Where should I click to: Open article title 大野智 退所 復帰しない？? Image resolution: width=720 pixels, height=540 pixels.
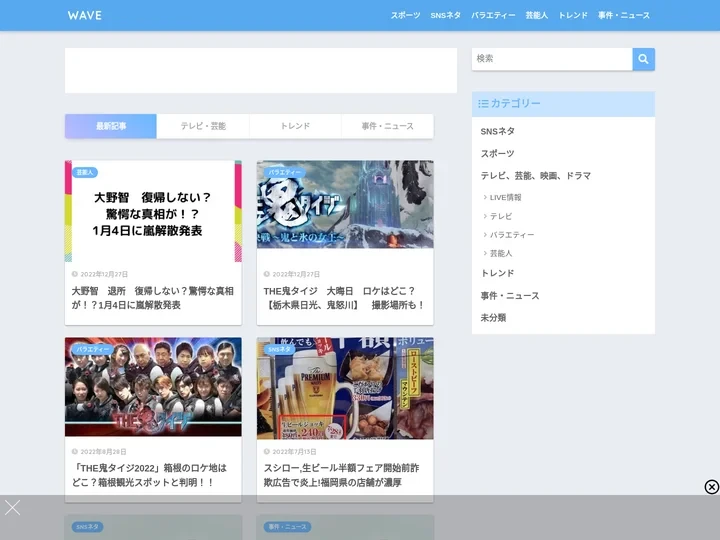pyautogui.click(x=152, y=298)
